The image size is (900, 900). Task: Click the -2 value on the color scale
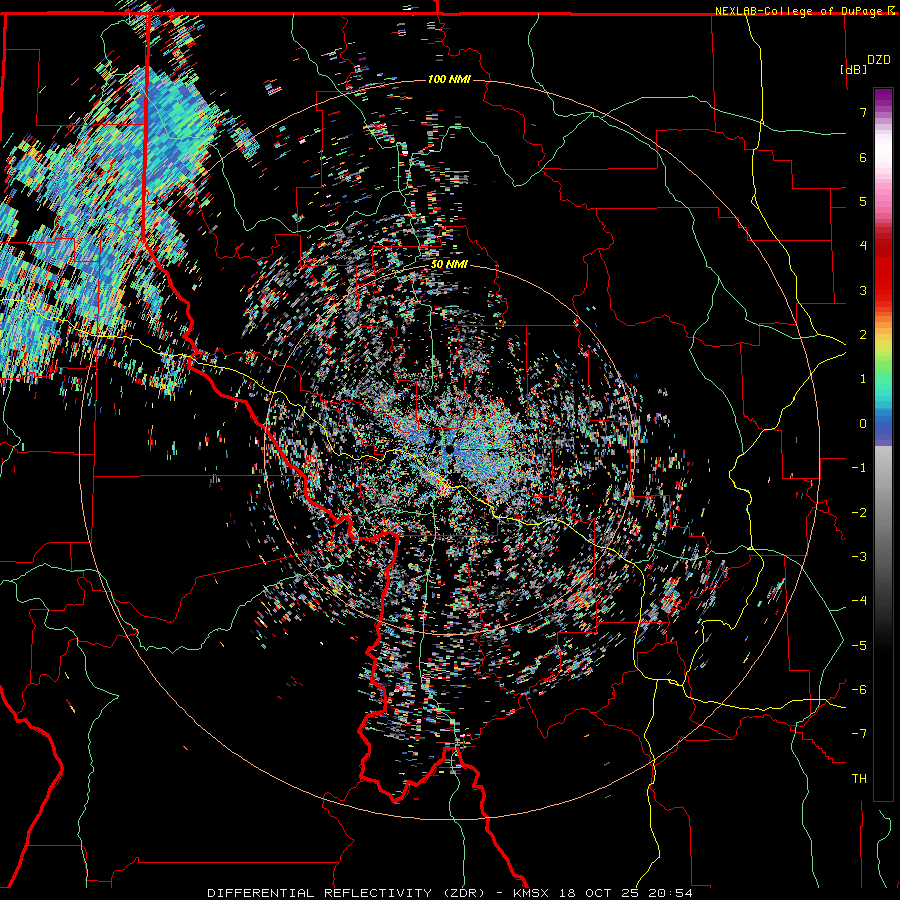pyautogui.click(x=859, y=513)
